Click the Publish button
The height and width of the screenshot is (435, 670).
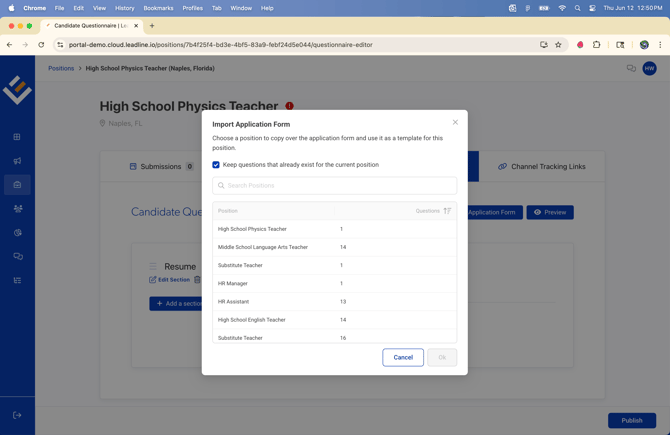tap(631, 420)
